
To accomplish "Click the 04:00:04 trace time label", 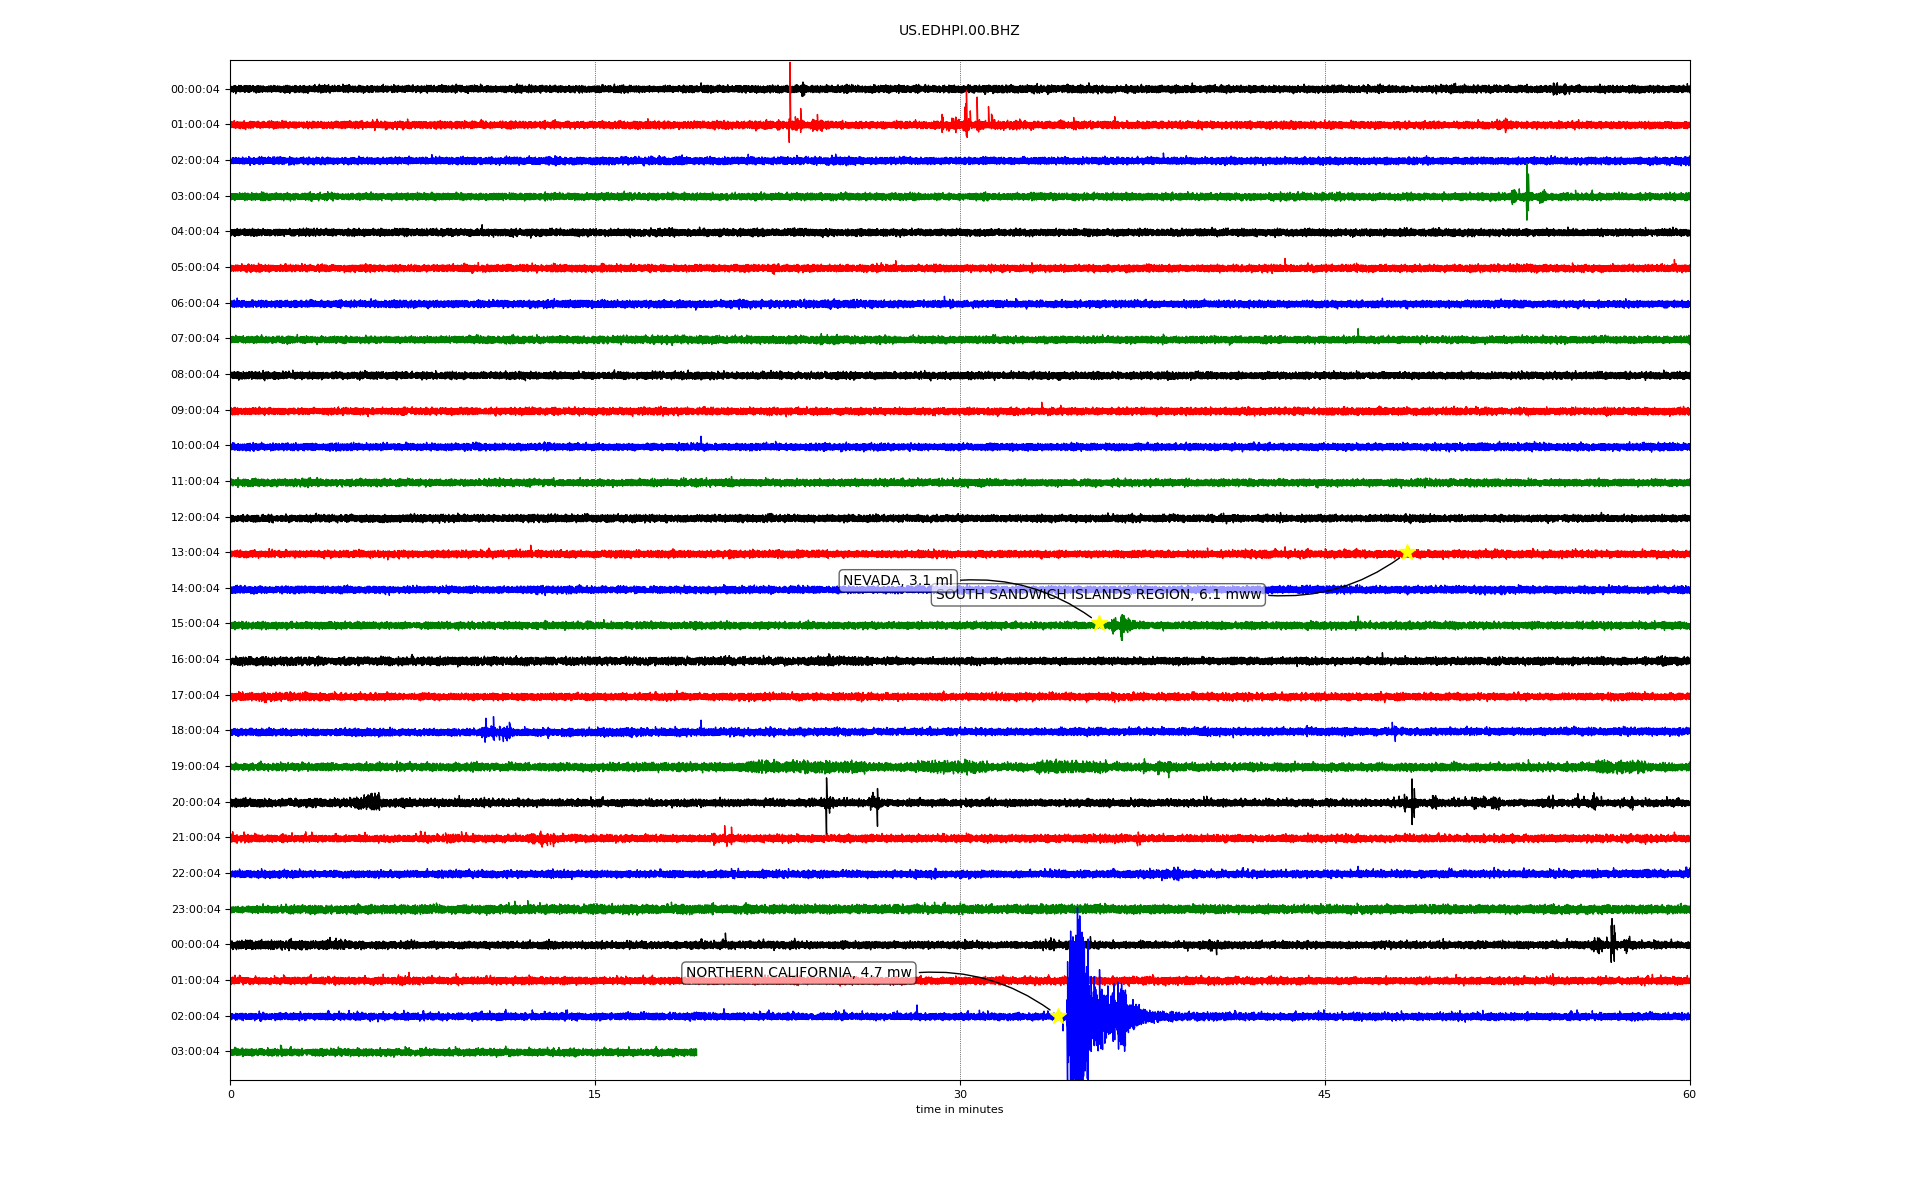I will pyautogui.click(x=195, y=232).
